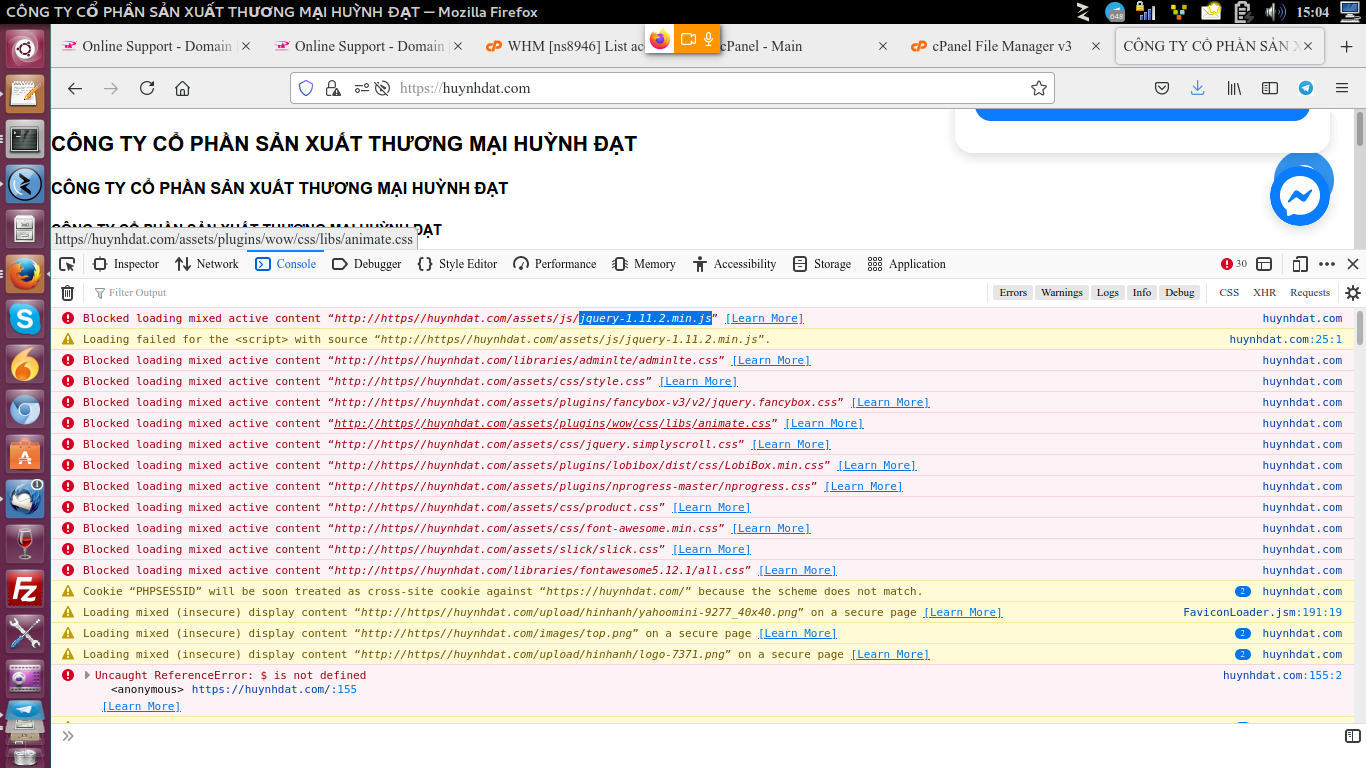The width and height of the screenshot is (1366, 768).
Task: Open the Accessibility tab
Action: point(734,264)
